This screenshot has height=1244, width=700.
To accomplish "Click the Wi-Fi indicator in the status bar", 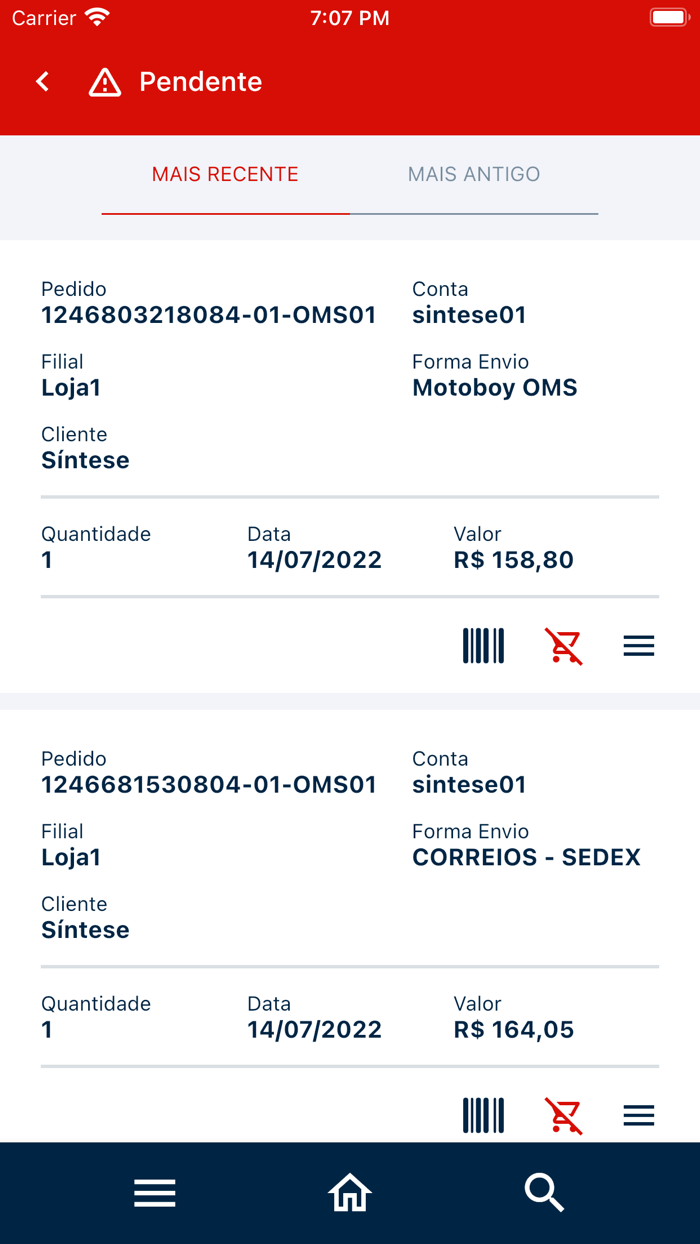I will point(95,17).
